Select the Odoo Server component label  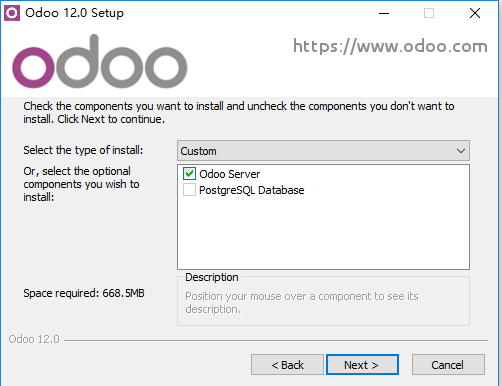tap(229, 174)
